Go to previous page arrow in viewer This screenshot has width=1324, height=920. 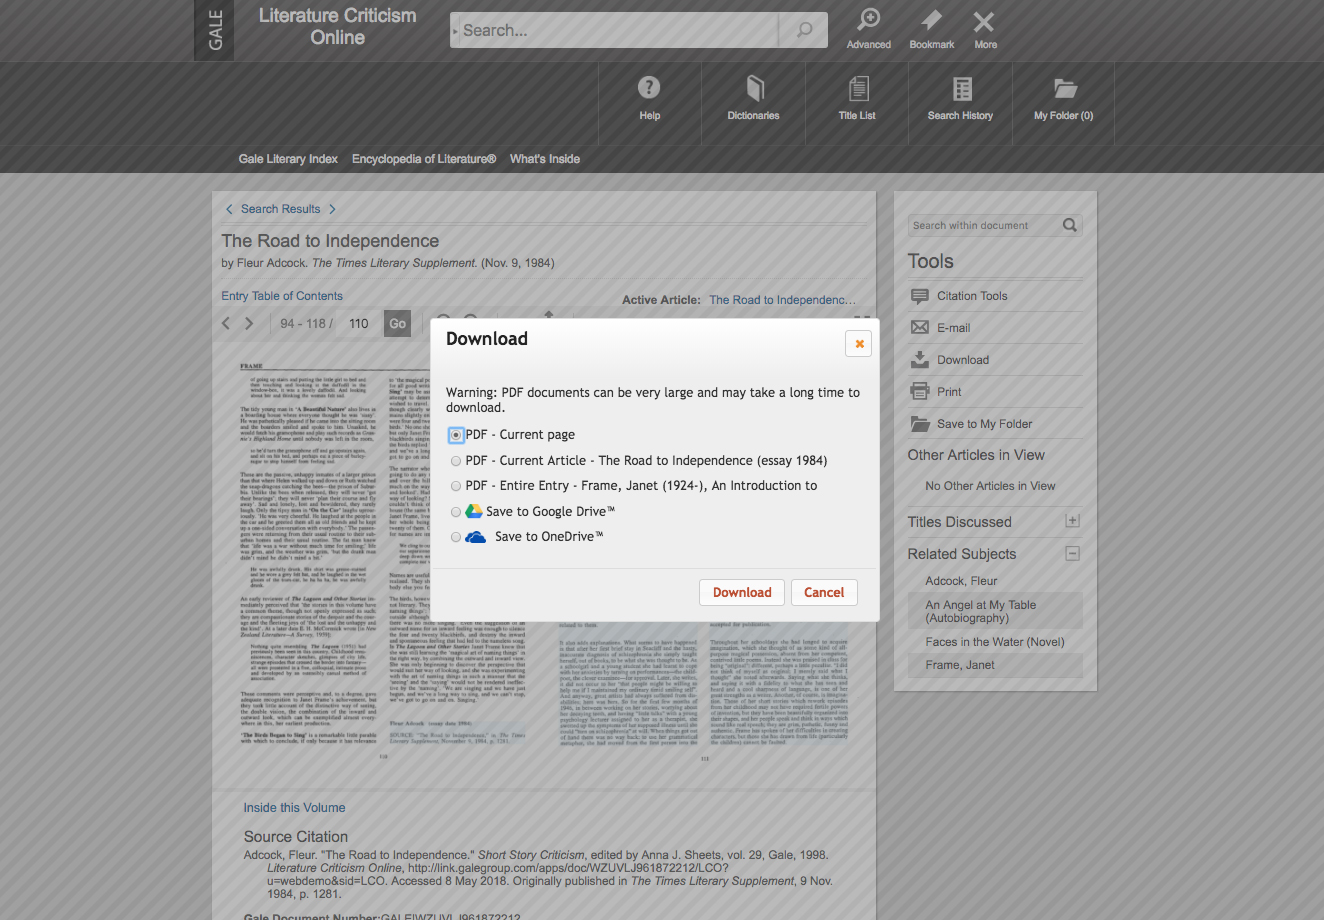tap(226, 323)
